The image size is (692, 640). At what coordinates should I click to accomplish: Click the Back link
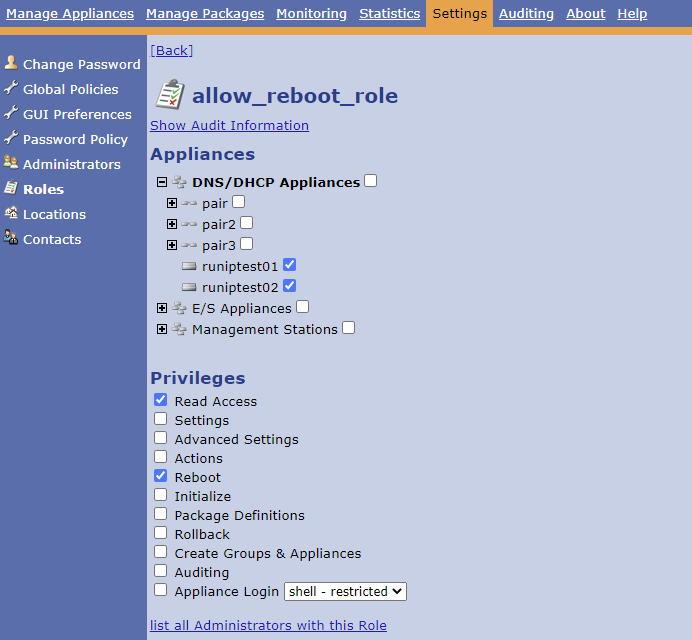point(171,50)
